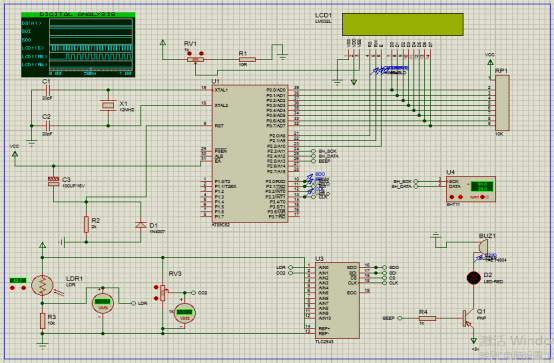Select the U4 SHT11 sensor module
Viewport: 554px width, 363px height.
point(471,189)
